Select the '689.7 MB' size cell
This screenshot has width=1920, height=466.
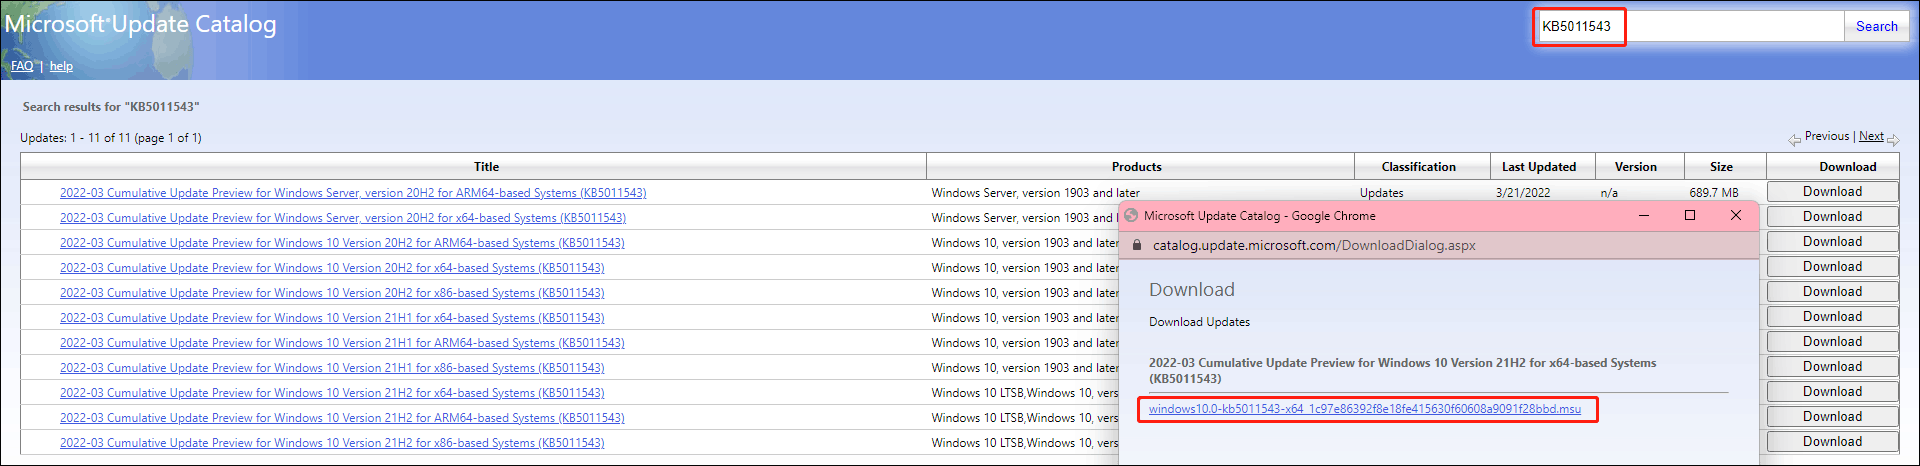1714,193
